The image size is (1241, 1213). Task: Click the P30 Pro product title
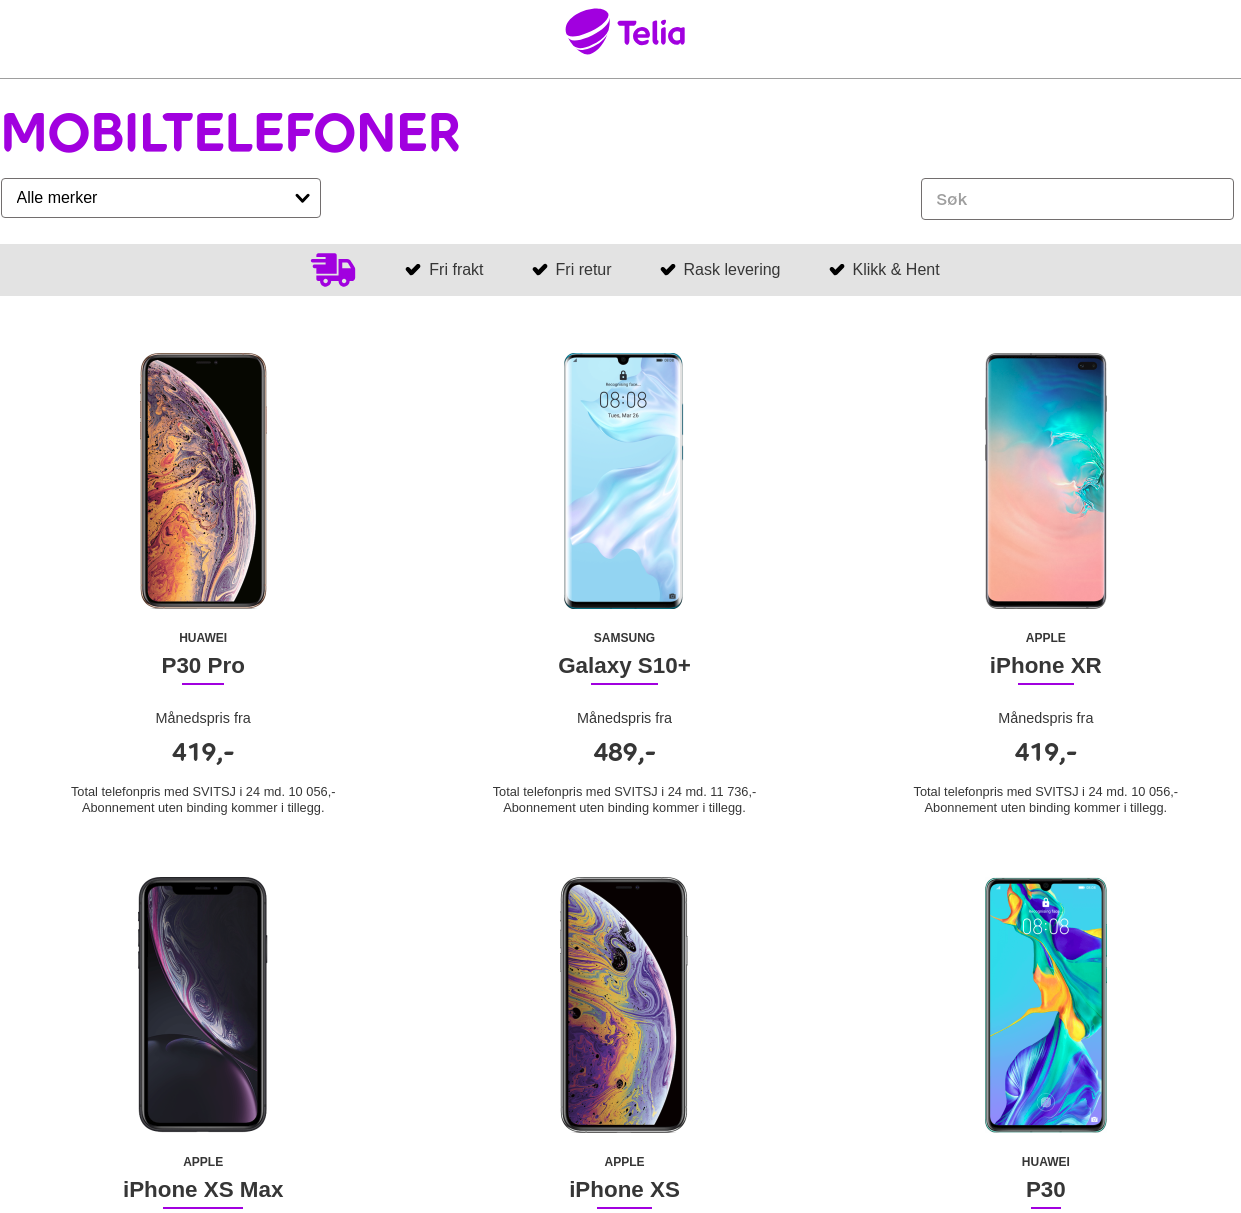(x=203, y=666)
